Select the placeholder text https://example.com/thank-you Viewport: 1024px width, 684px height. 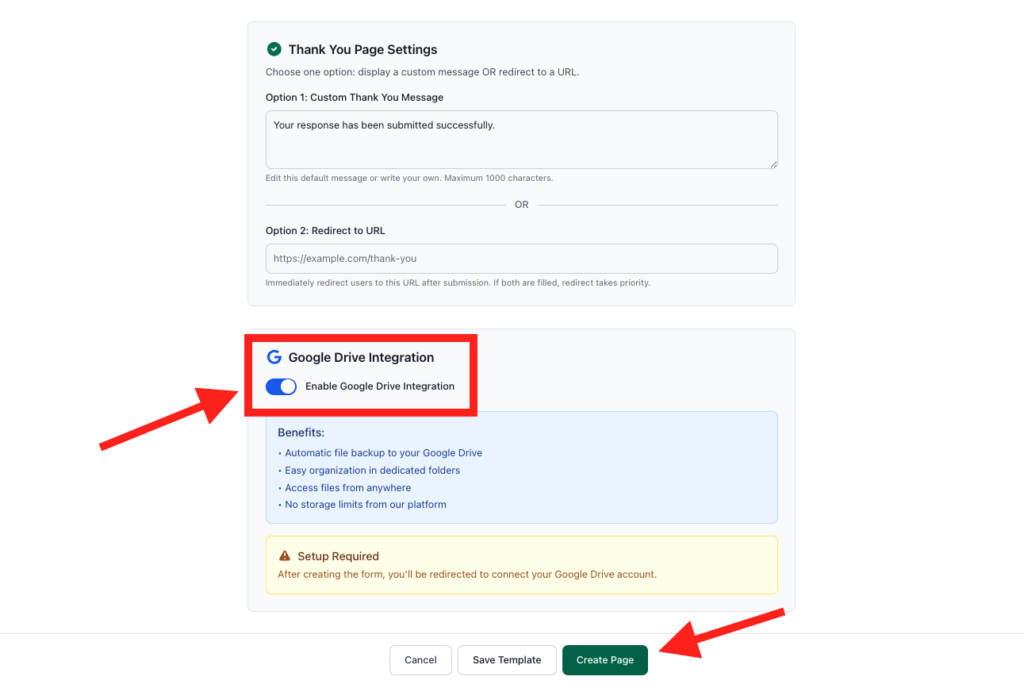346,258
